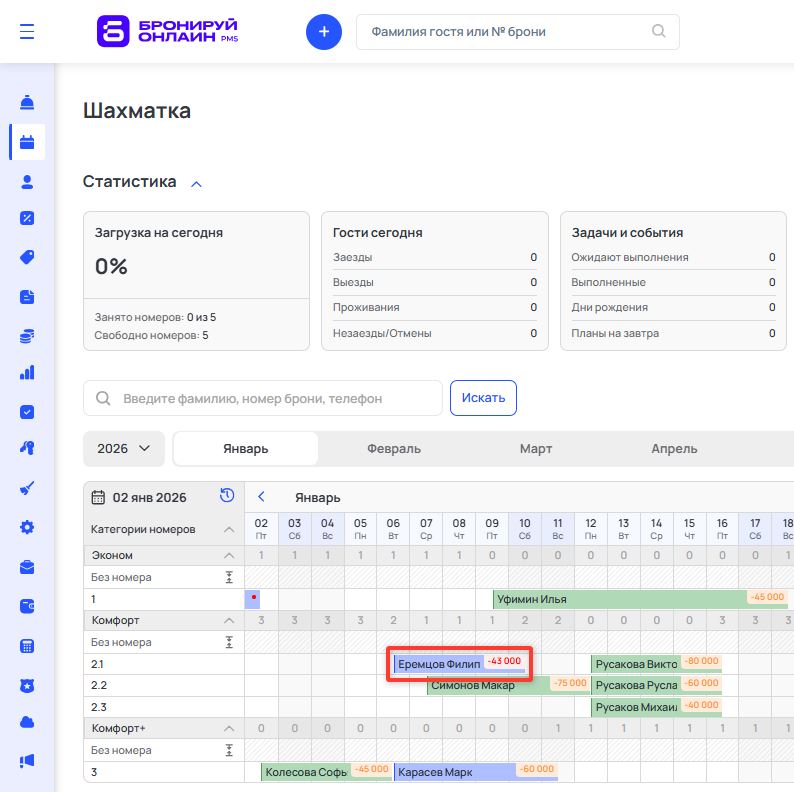
Task: Click the blue plus create button
Action: point(323,32)
